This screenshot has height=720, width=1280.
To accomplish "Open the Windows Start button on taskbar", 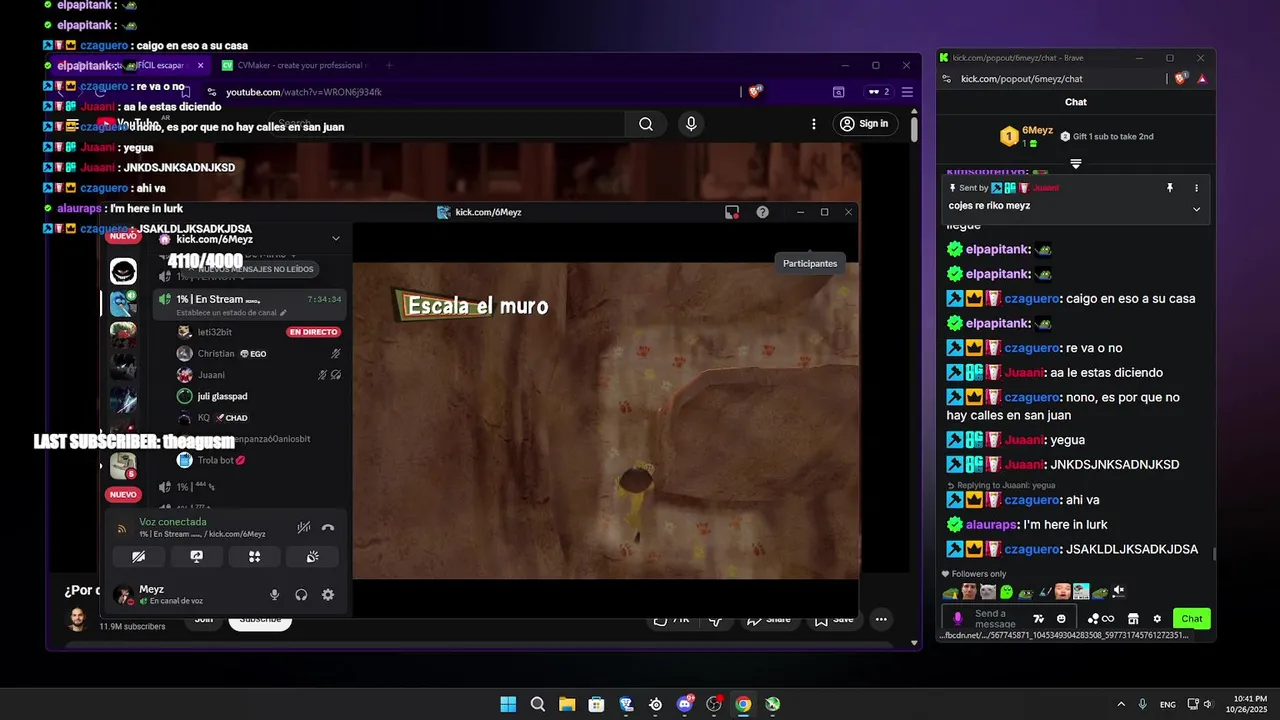I will 508,704.
